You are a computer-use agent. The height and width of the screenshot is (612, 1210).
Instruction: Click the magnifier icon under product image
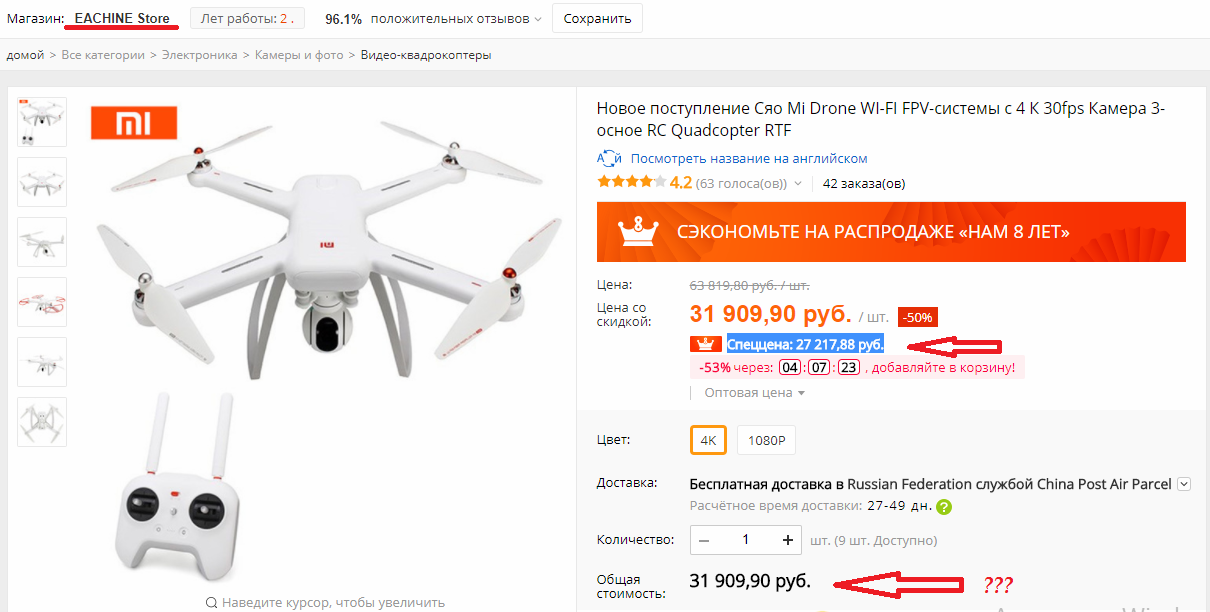[x=212, y=603]
